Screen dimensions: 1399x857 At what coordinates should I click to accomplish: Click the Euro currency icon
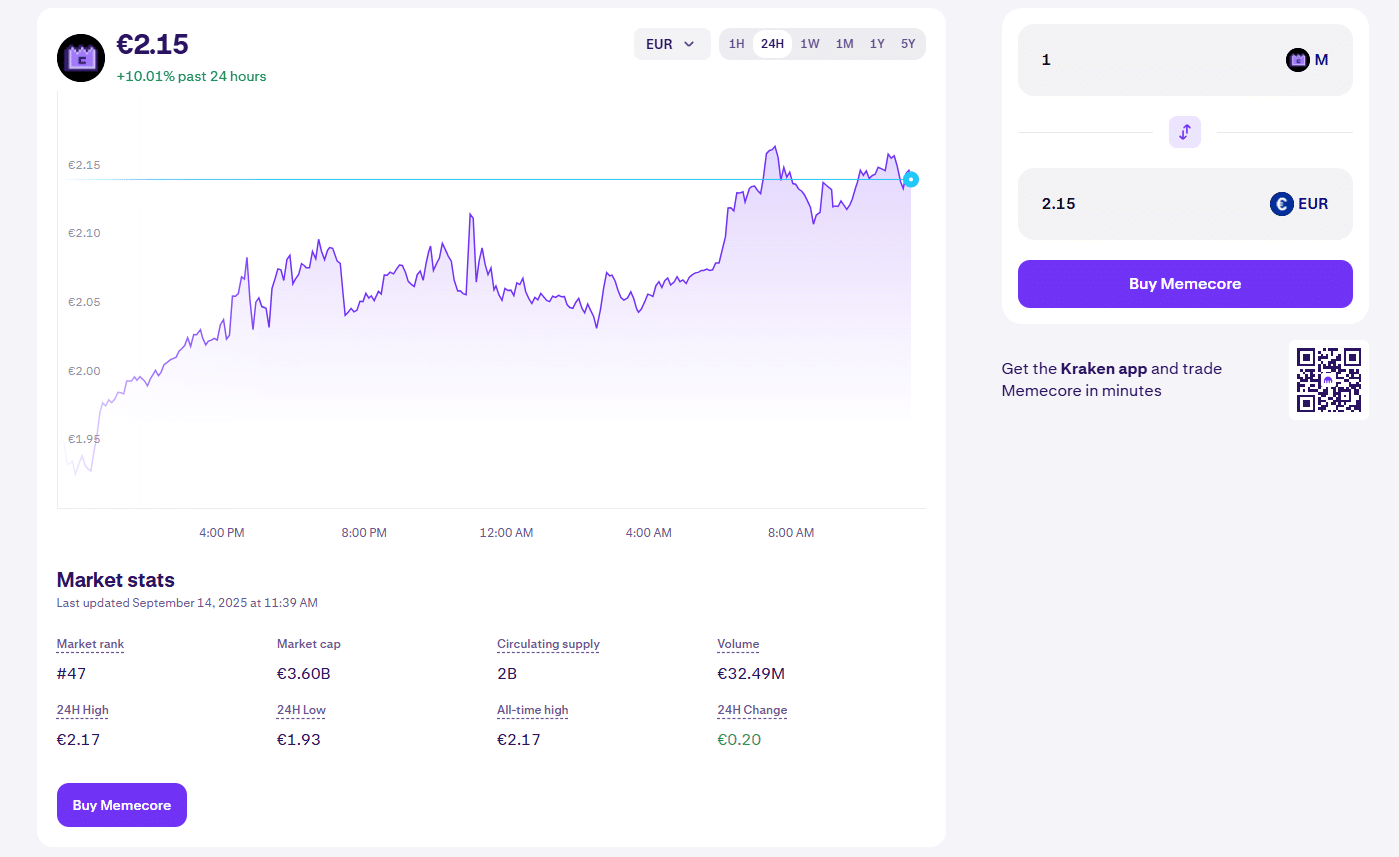pyautogui.click(x=1282, y=204)
